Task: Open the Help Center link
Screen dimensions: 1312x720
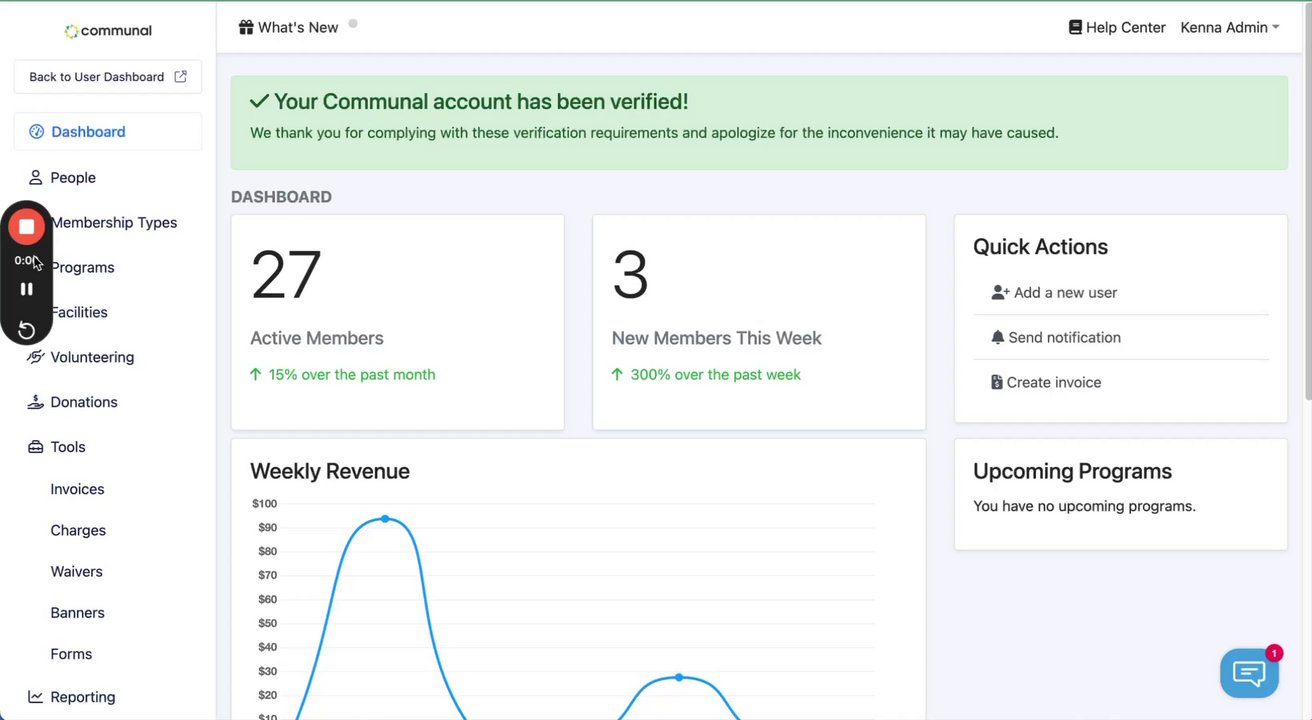Action: [x=1116, y=28]
